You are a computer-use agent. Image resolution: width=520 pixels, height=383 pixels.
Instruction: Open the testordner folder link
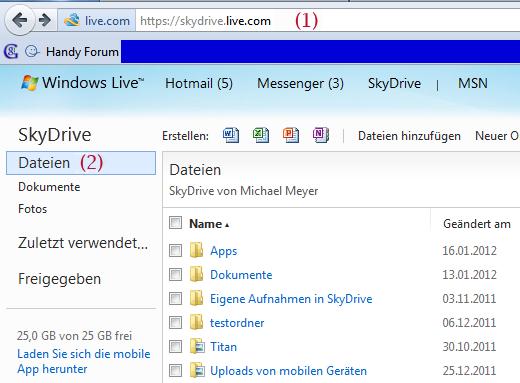pyautogui.click(x=237, y=323)
